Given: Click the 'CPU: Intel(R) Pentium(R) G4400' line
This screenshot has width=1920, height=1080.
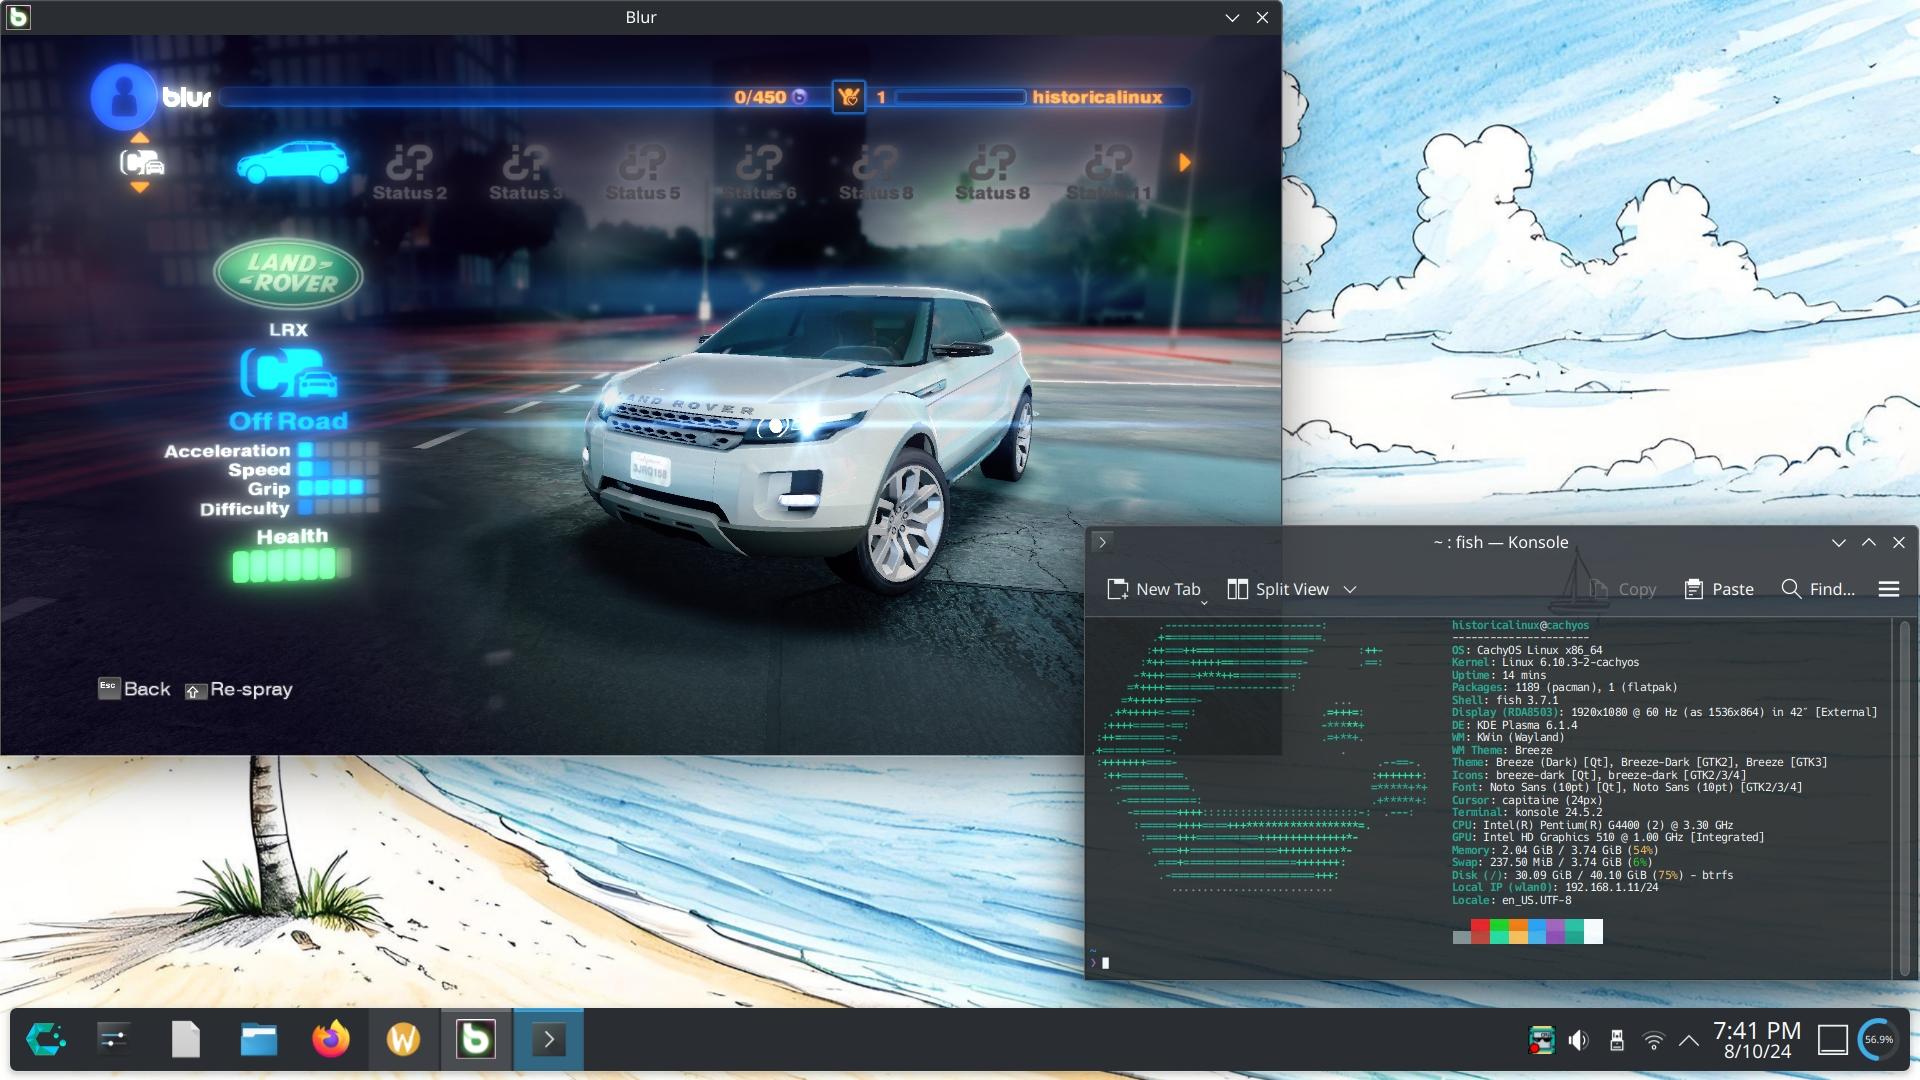Looking at the screenshot, I should click(x=1592, y=825).
